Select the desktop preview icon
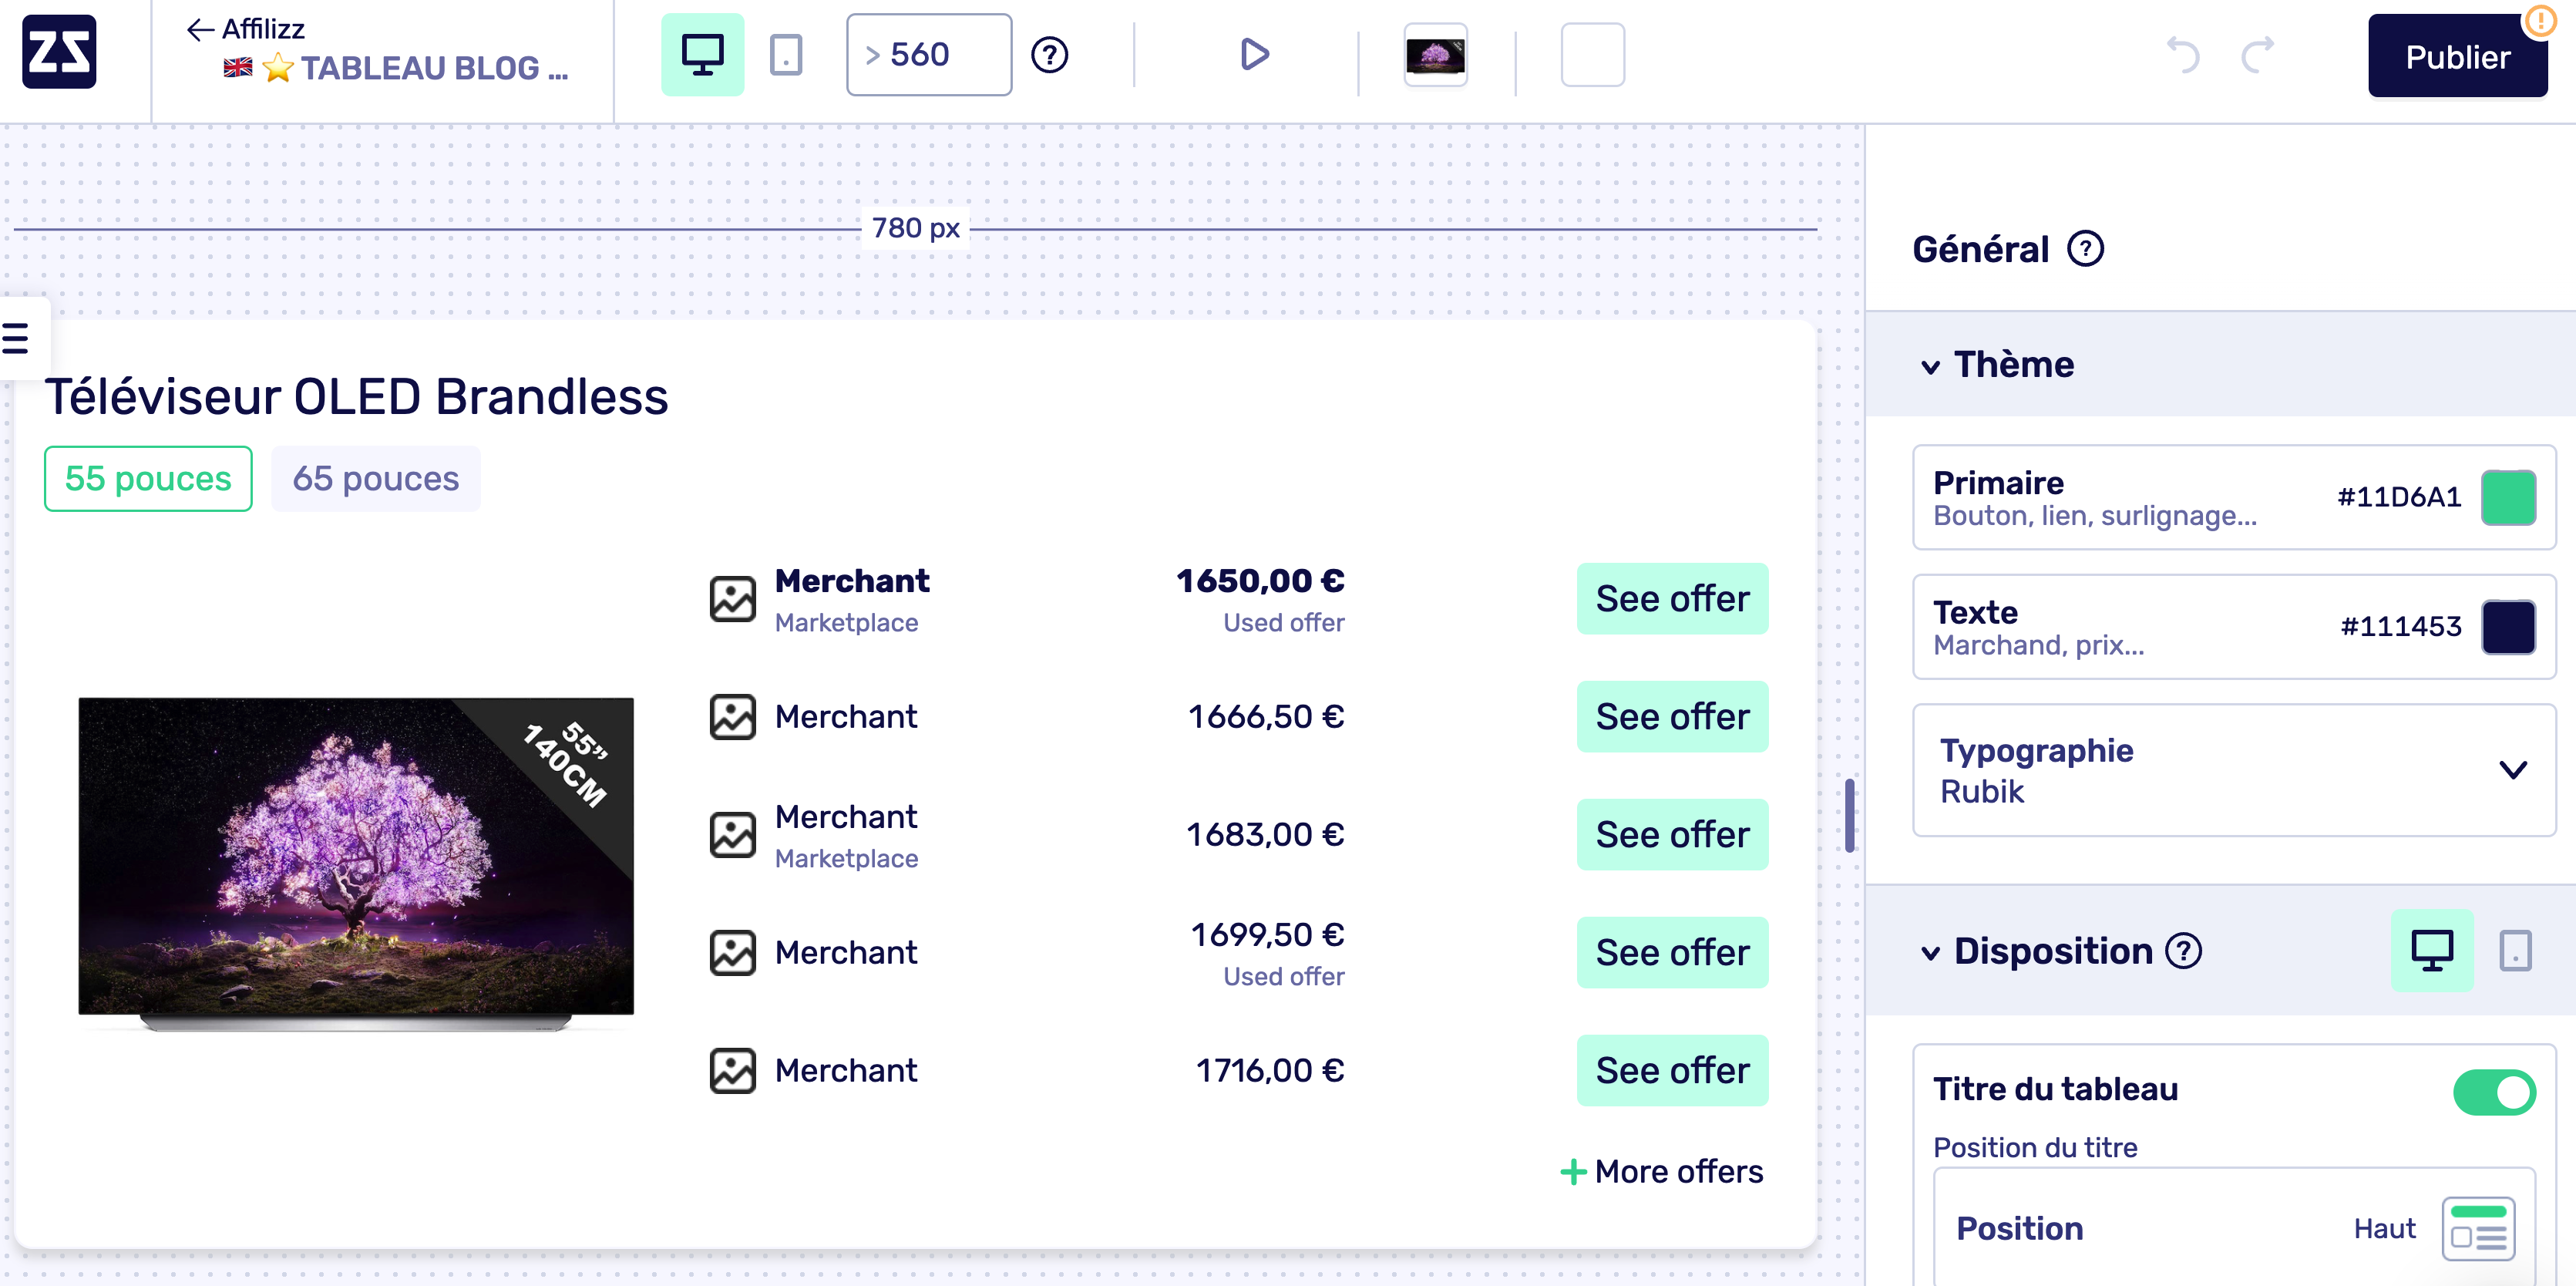 703,55
